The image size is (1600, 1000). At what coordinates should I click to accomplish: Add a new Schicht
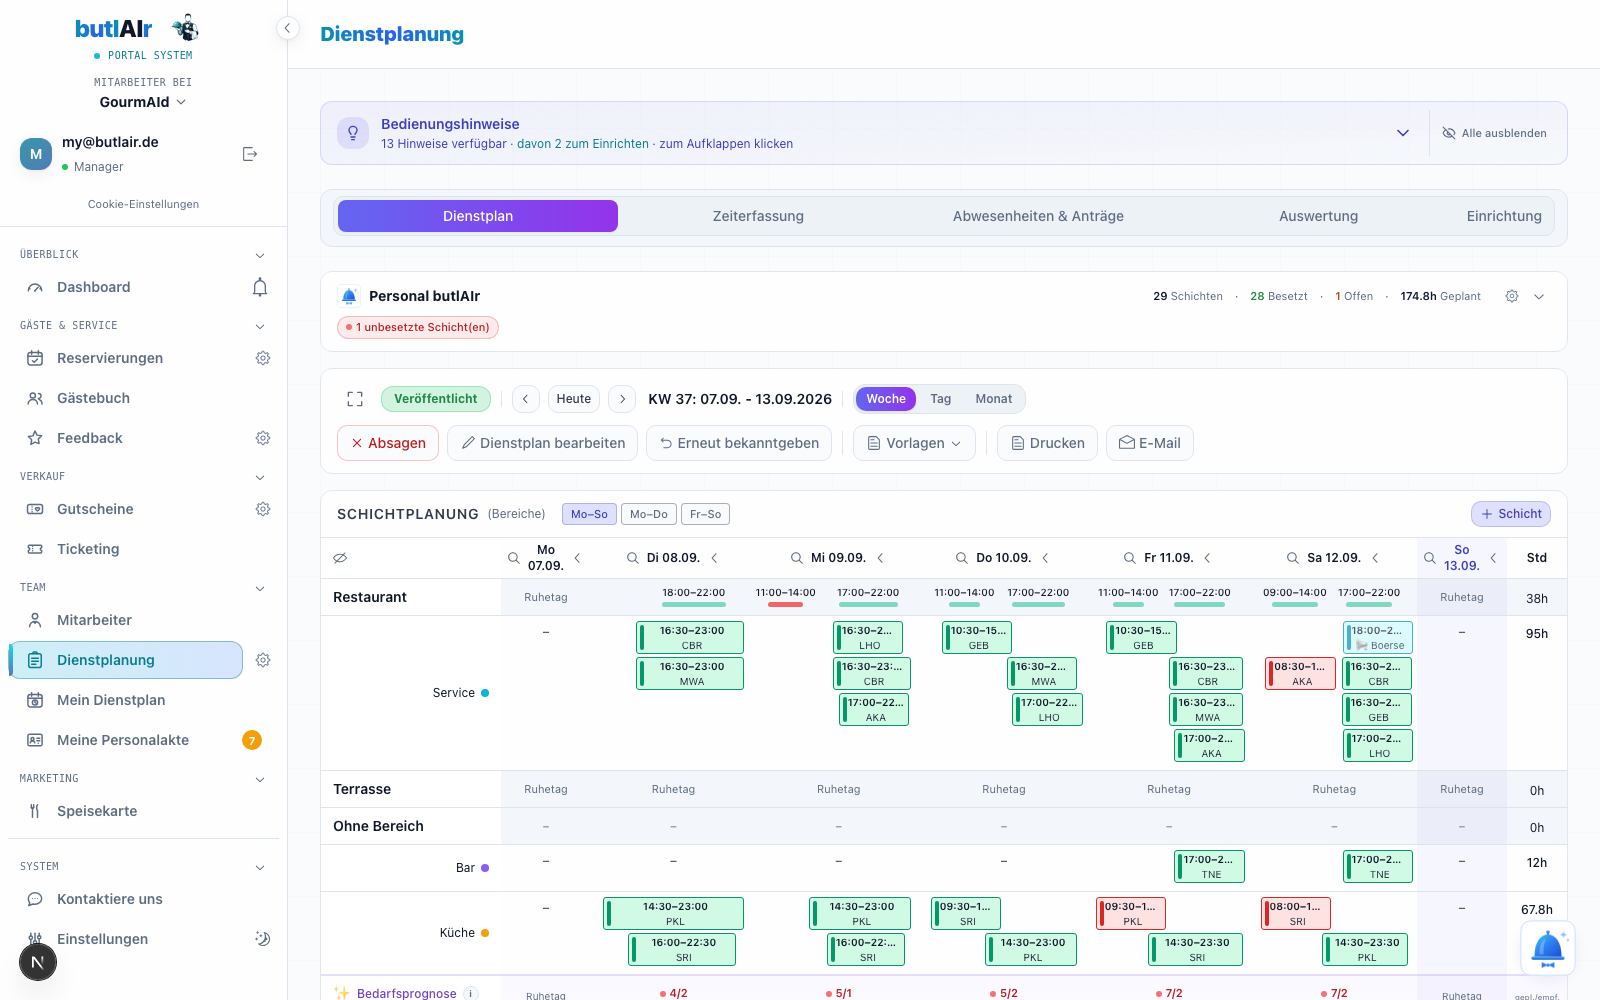point(1511,514)
